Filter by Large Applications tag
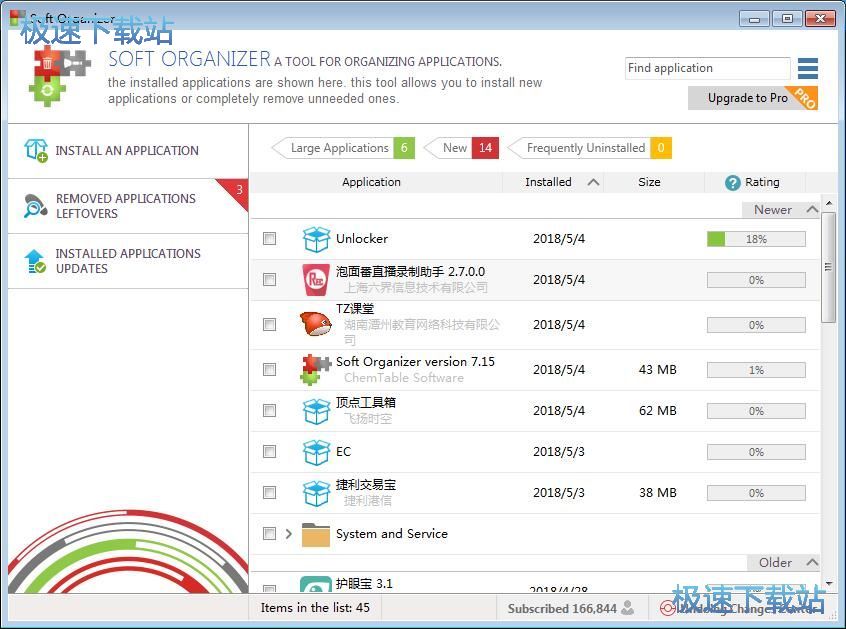This screenshot has height=629, width=846. (x=344, y=148)
